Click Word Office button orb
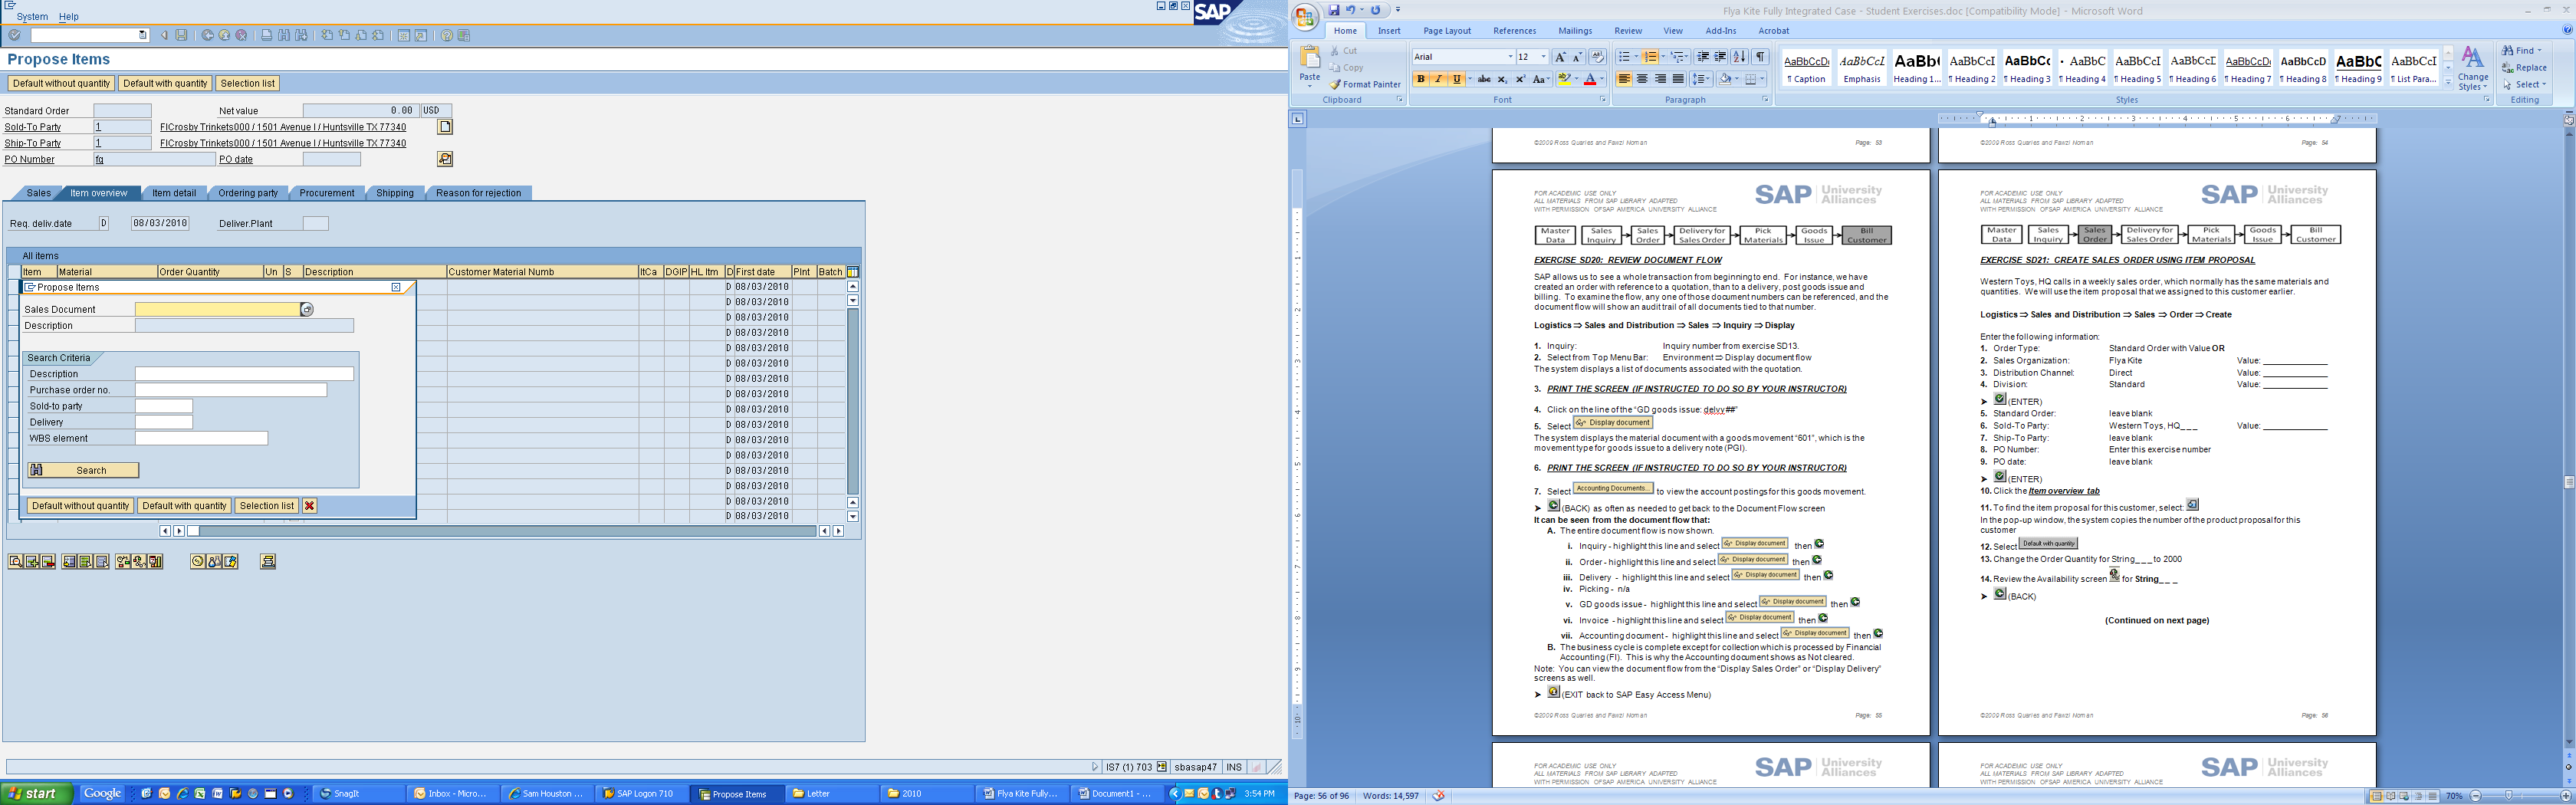 [x=1306, y=18]
